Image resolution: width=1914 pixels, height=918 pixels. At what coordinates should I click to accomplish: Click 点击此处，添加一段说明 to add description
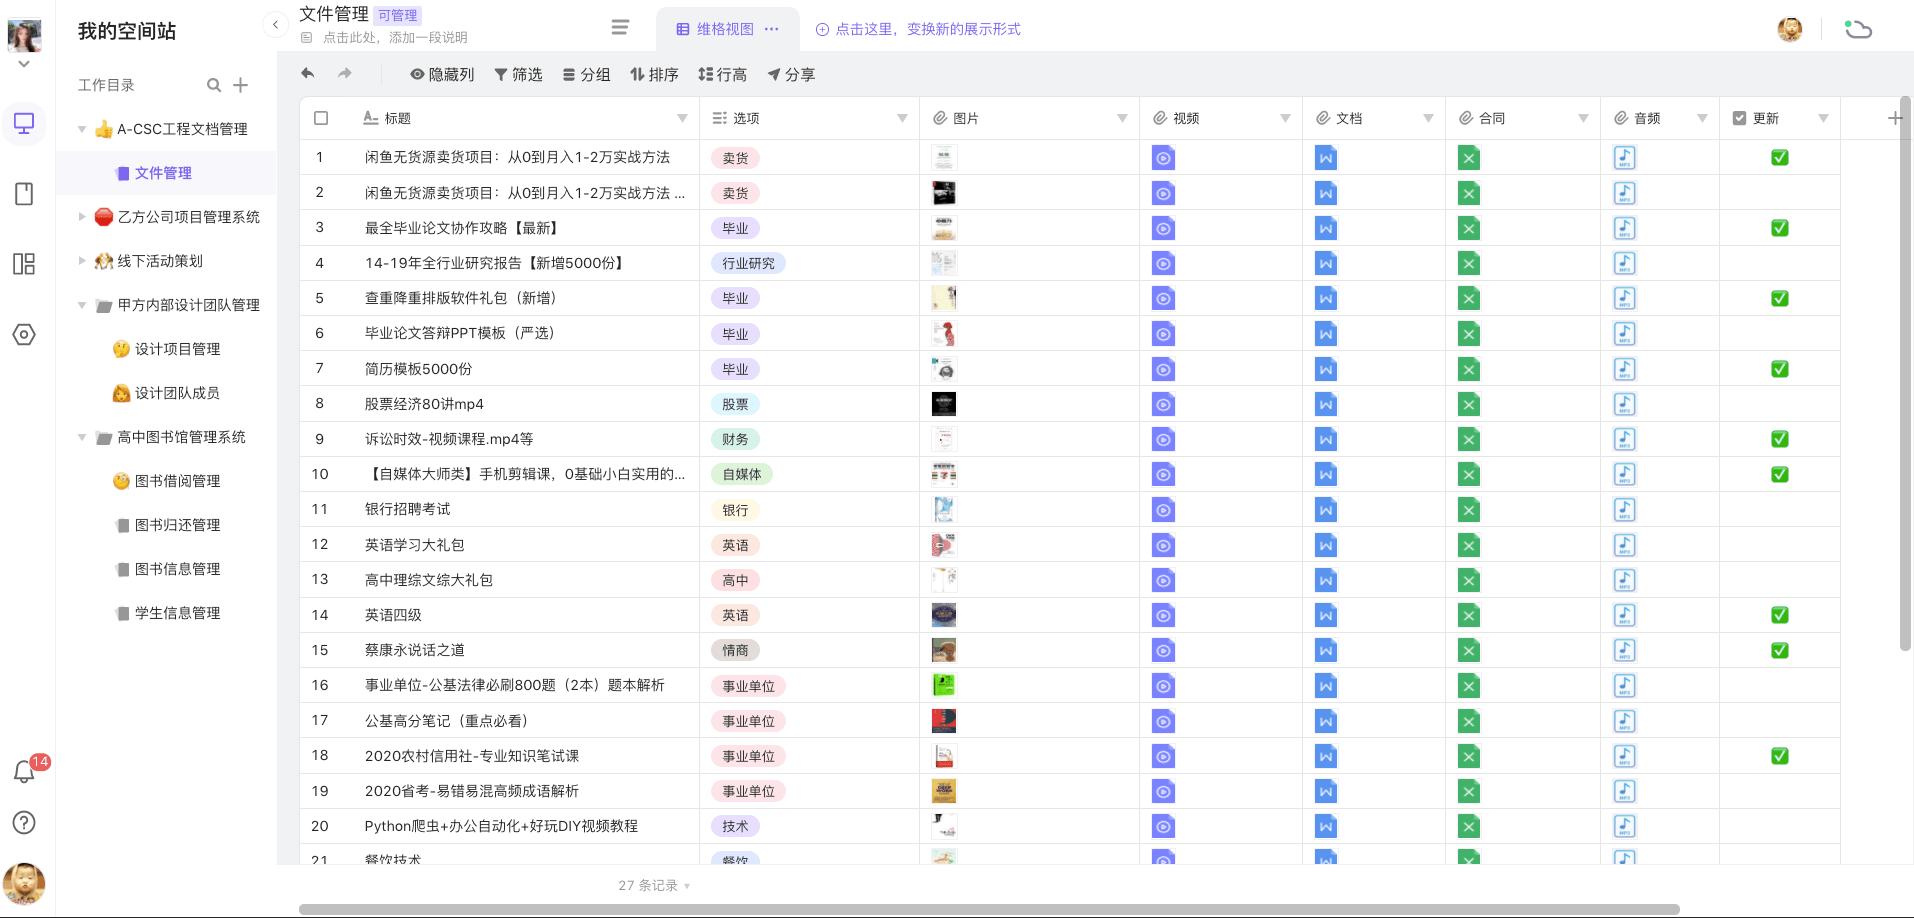tap(390, 37)
